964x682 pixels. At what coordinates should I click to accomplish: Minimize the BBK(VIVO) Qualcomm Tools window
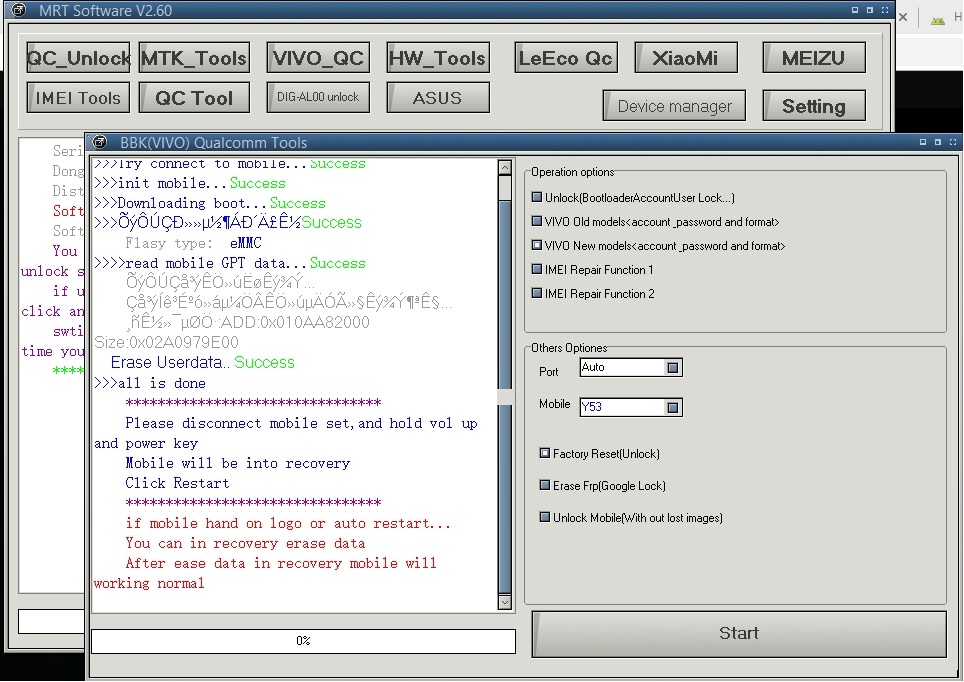(x=923, y=142)
